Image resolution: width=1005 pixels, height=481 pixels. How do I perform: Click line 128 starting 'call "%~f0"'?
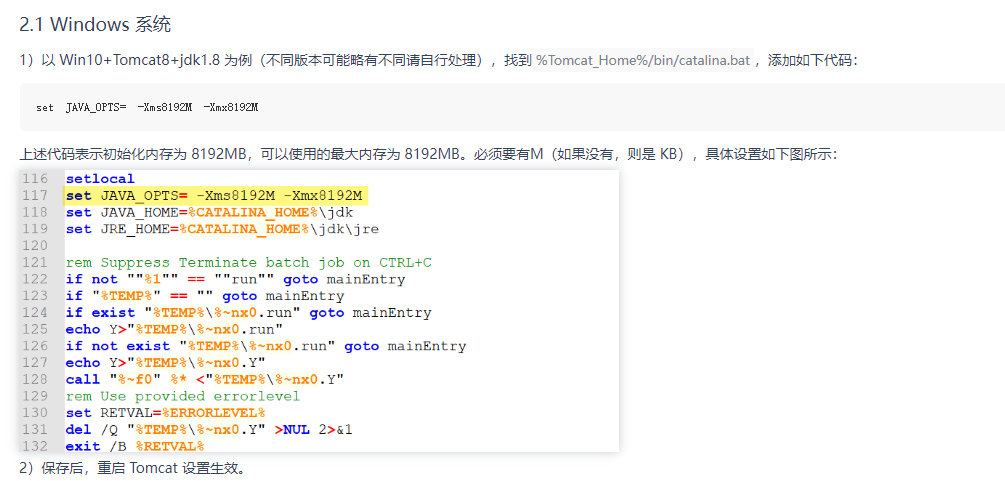click(204, 379)
